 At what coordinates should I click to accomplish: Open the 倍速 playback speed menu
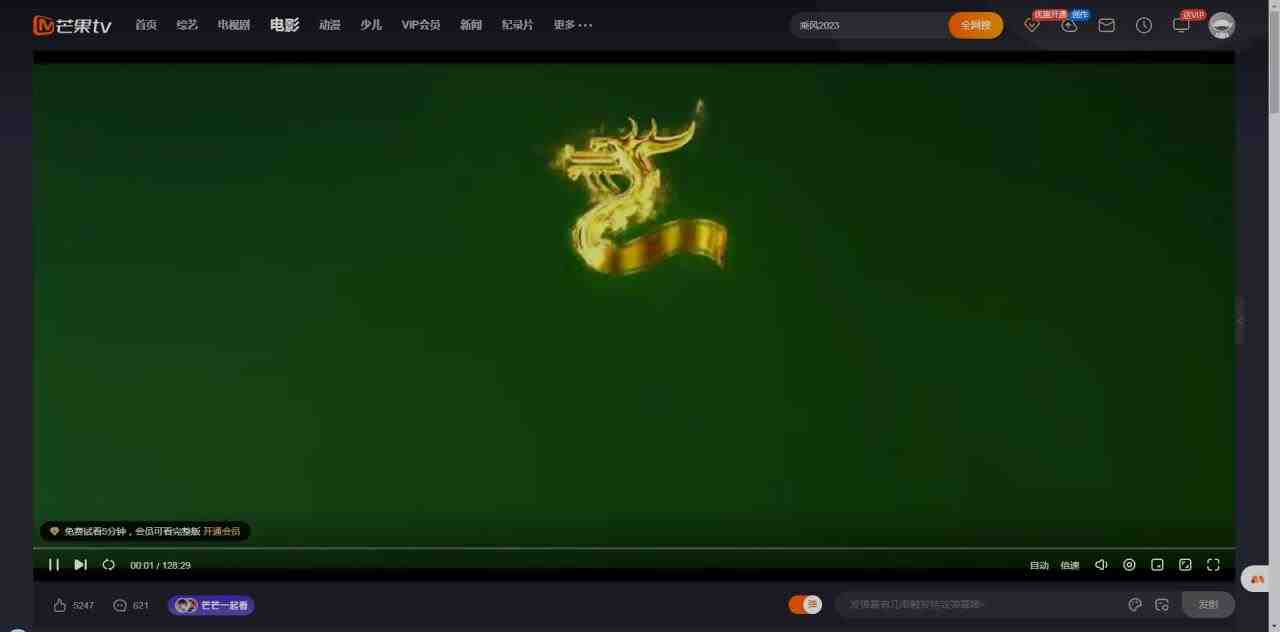pyautogui.click(x=1070, y=566)
